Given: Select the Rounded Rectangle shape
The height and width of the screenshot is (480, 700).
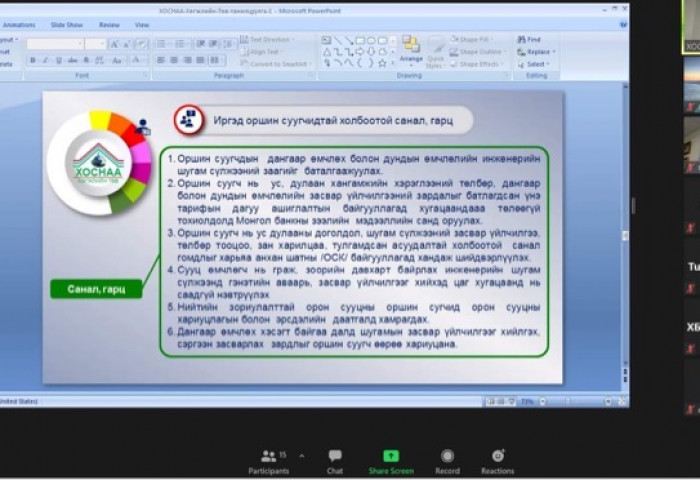Looking at the screenshot, I should [x=383, y=41].
